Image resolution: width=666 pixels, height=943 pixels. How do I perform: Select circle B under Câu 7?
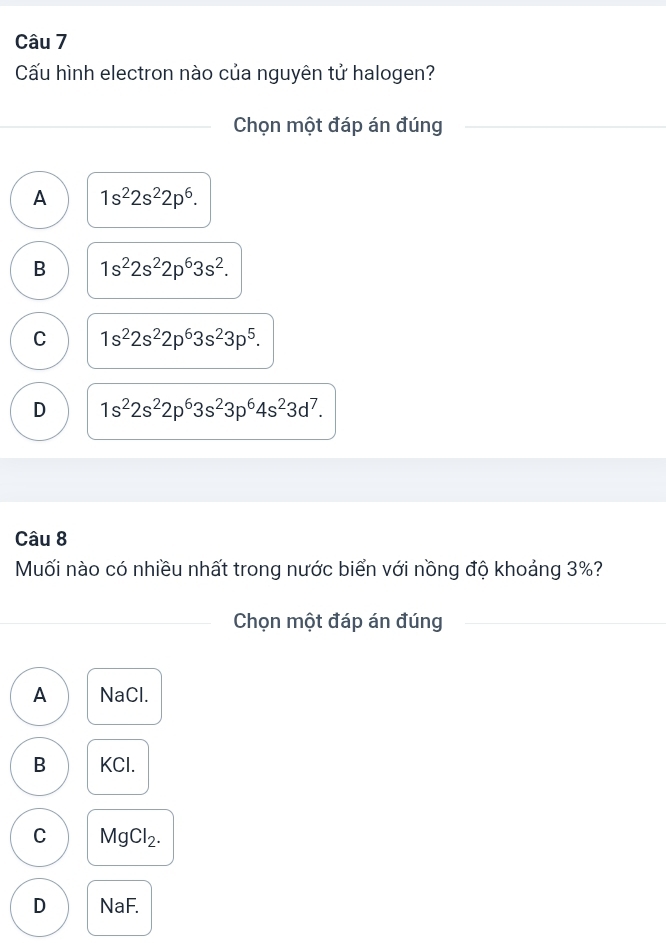(40, 269)
